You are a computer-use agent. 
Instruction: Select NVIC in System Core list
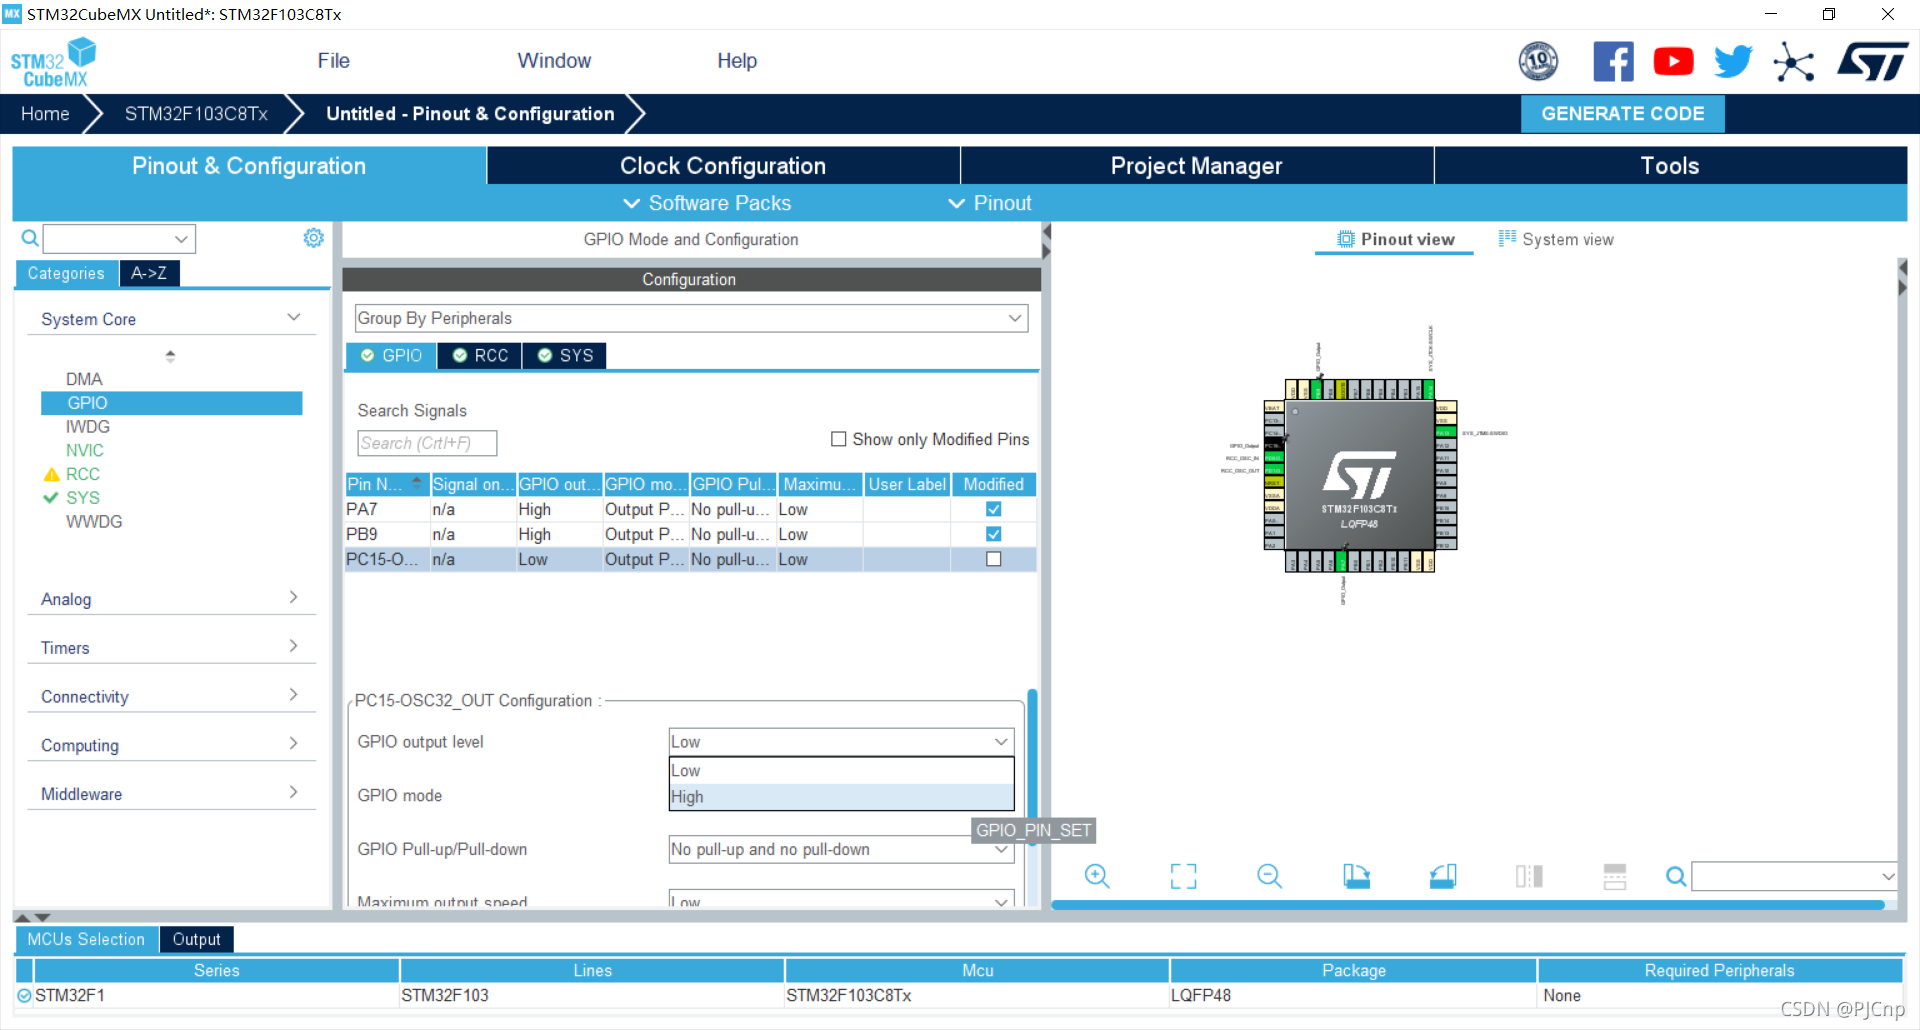coord(85,450)
